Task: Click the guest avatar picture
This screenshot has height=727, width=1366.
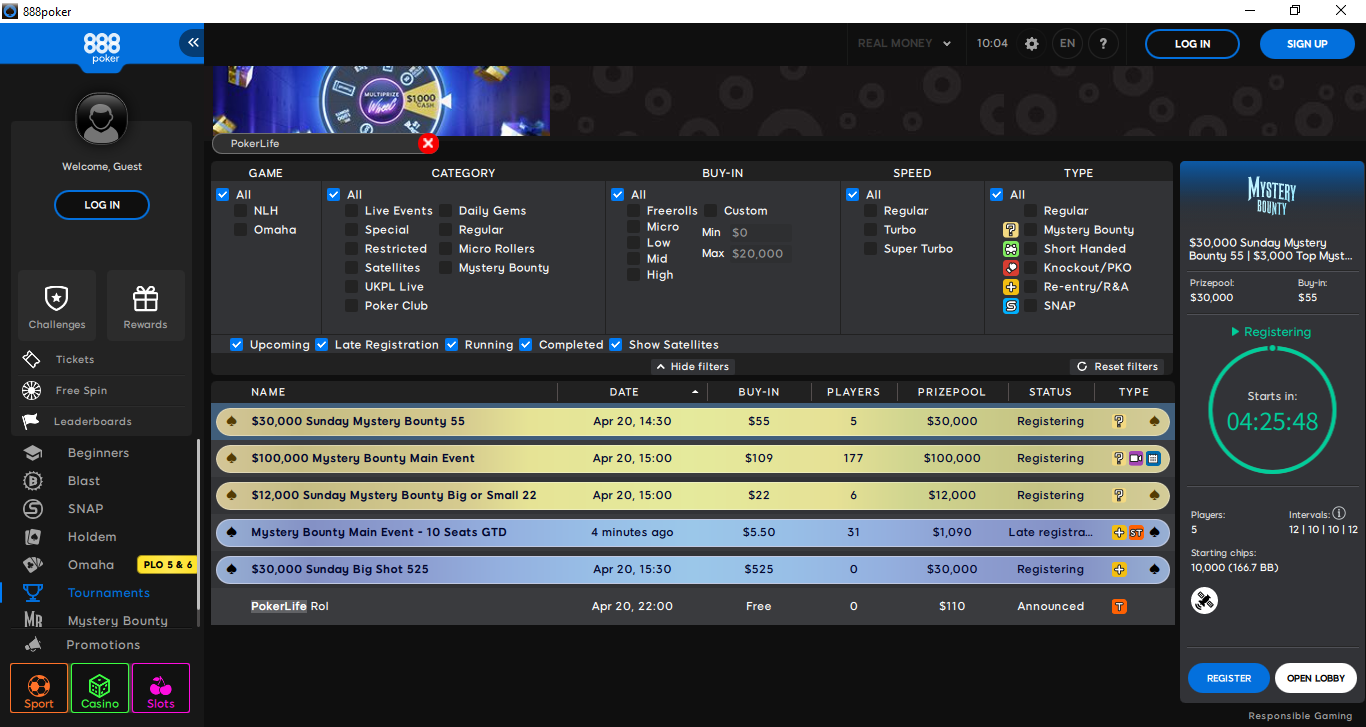Action: (102, 119)
